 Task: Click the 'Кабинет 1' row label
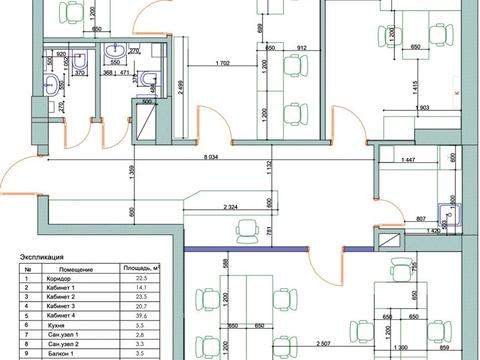pyautogui.click(x=61, y=287)
